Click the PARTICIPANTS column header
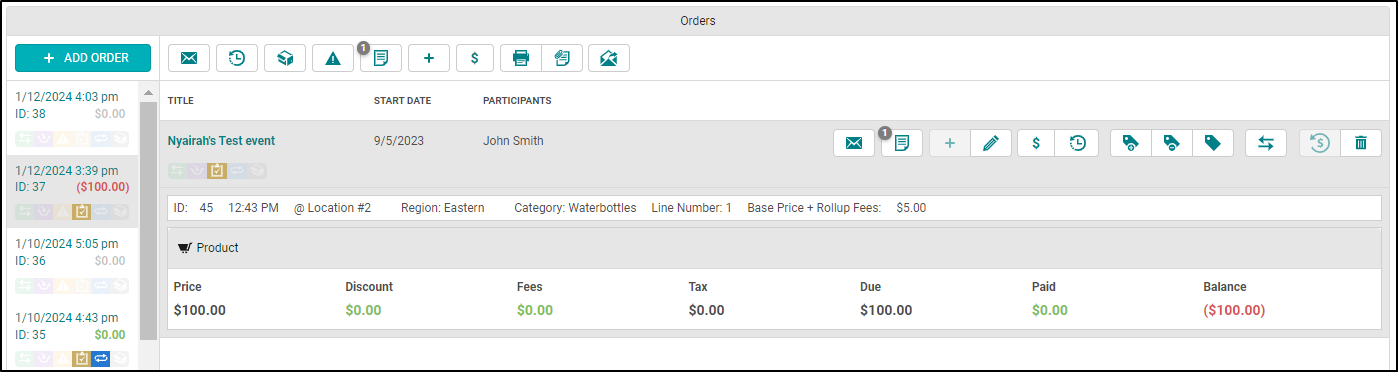 [517, 101]
